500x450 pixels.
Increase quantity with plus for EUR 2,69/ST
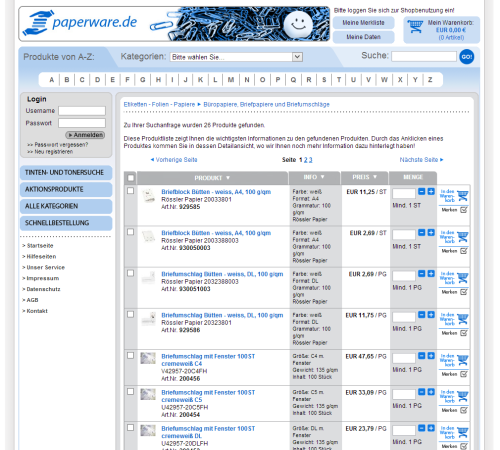point(431,232)
